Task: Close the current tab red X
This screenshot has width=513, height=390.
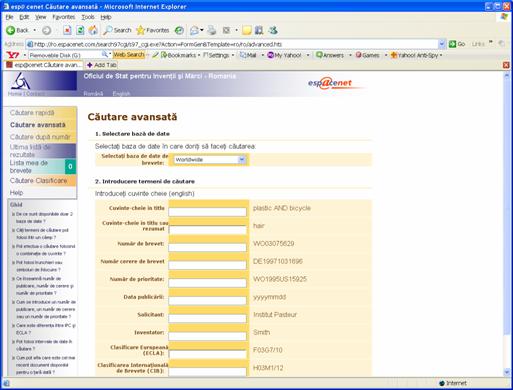Action: pos(506,65)
